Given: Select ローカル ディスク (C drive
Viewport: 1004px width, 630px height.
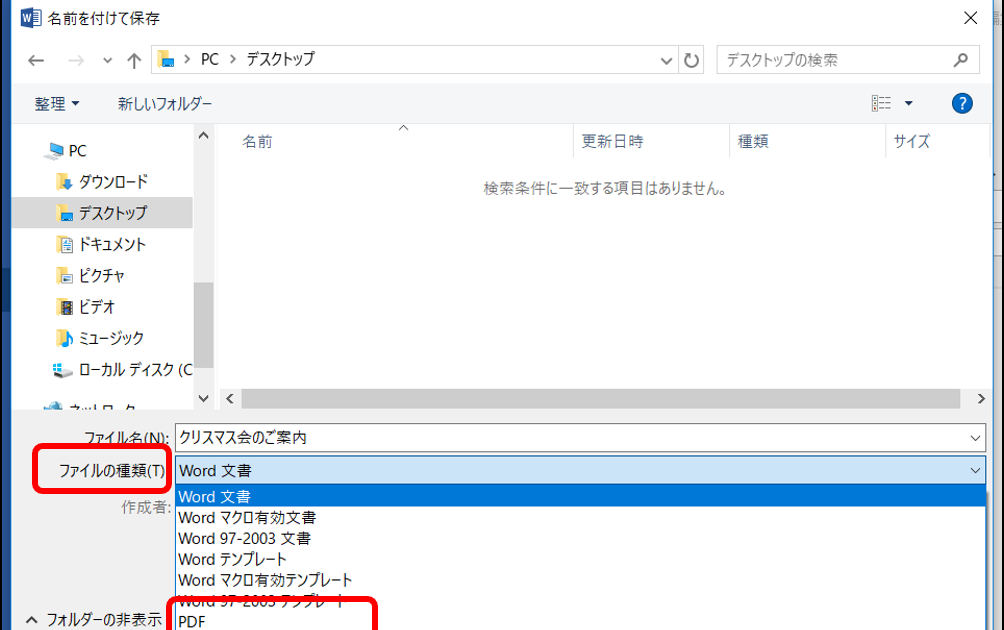Looking at the screenshot, I should point(122,369).
